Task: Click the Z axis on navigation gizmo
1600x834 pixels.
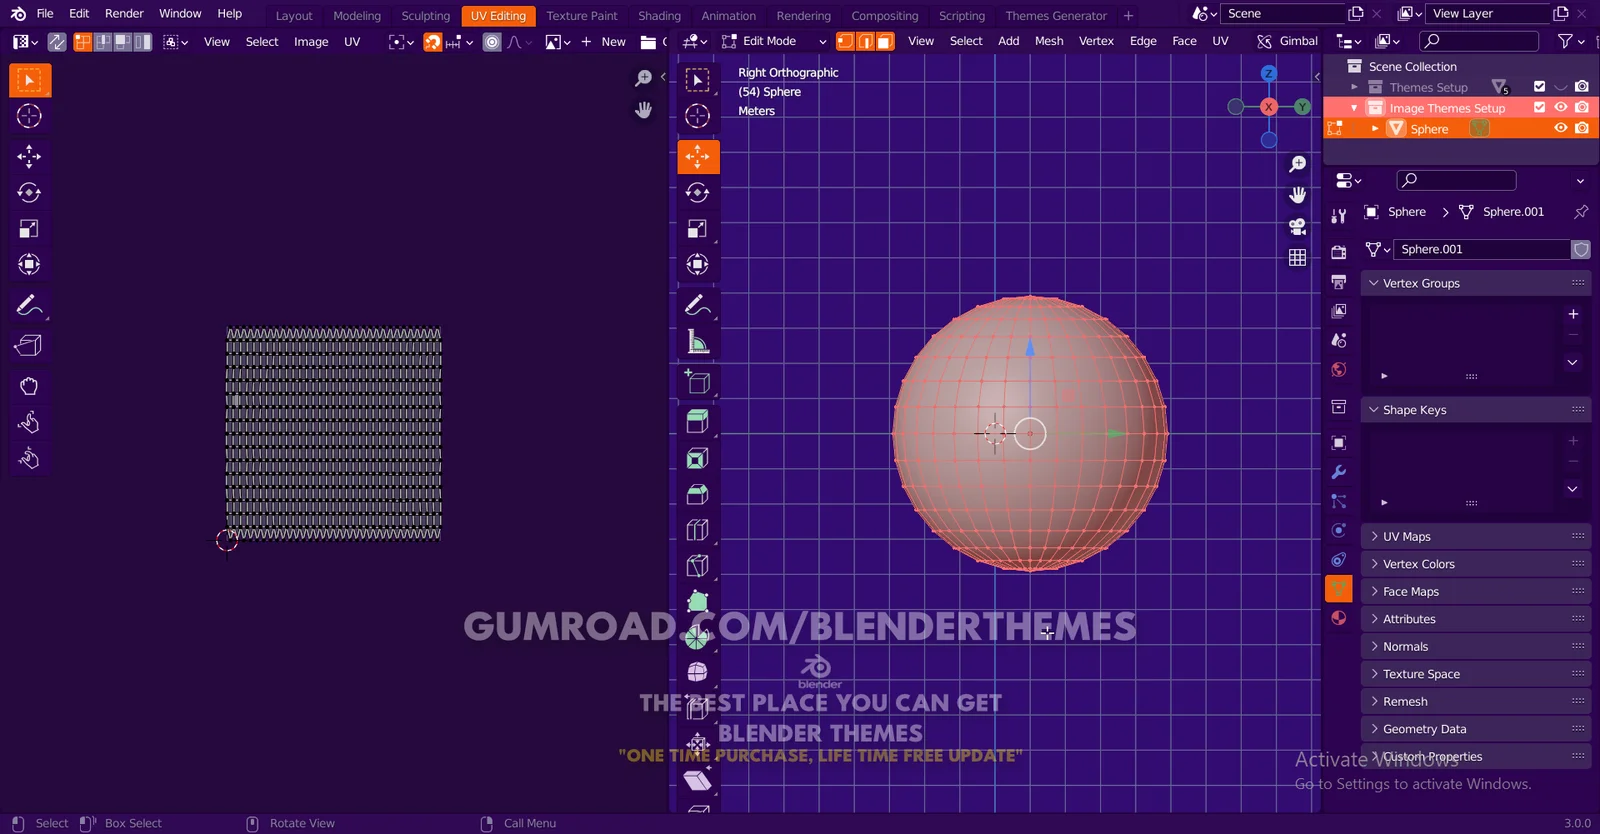Action: (x=1269, y=74)
